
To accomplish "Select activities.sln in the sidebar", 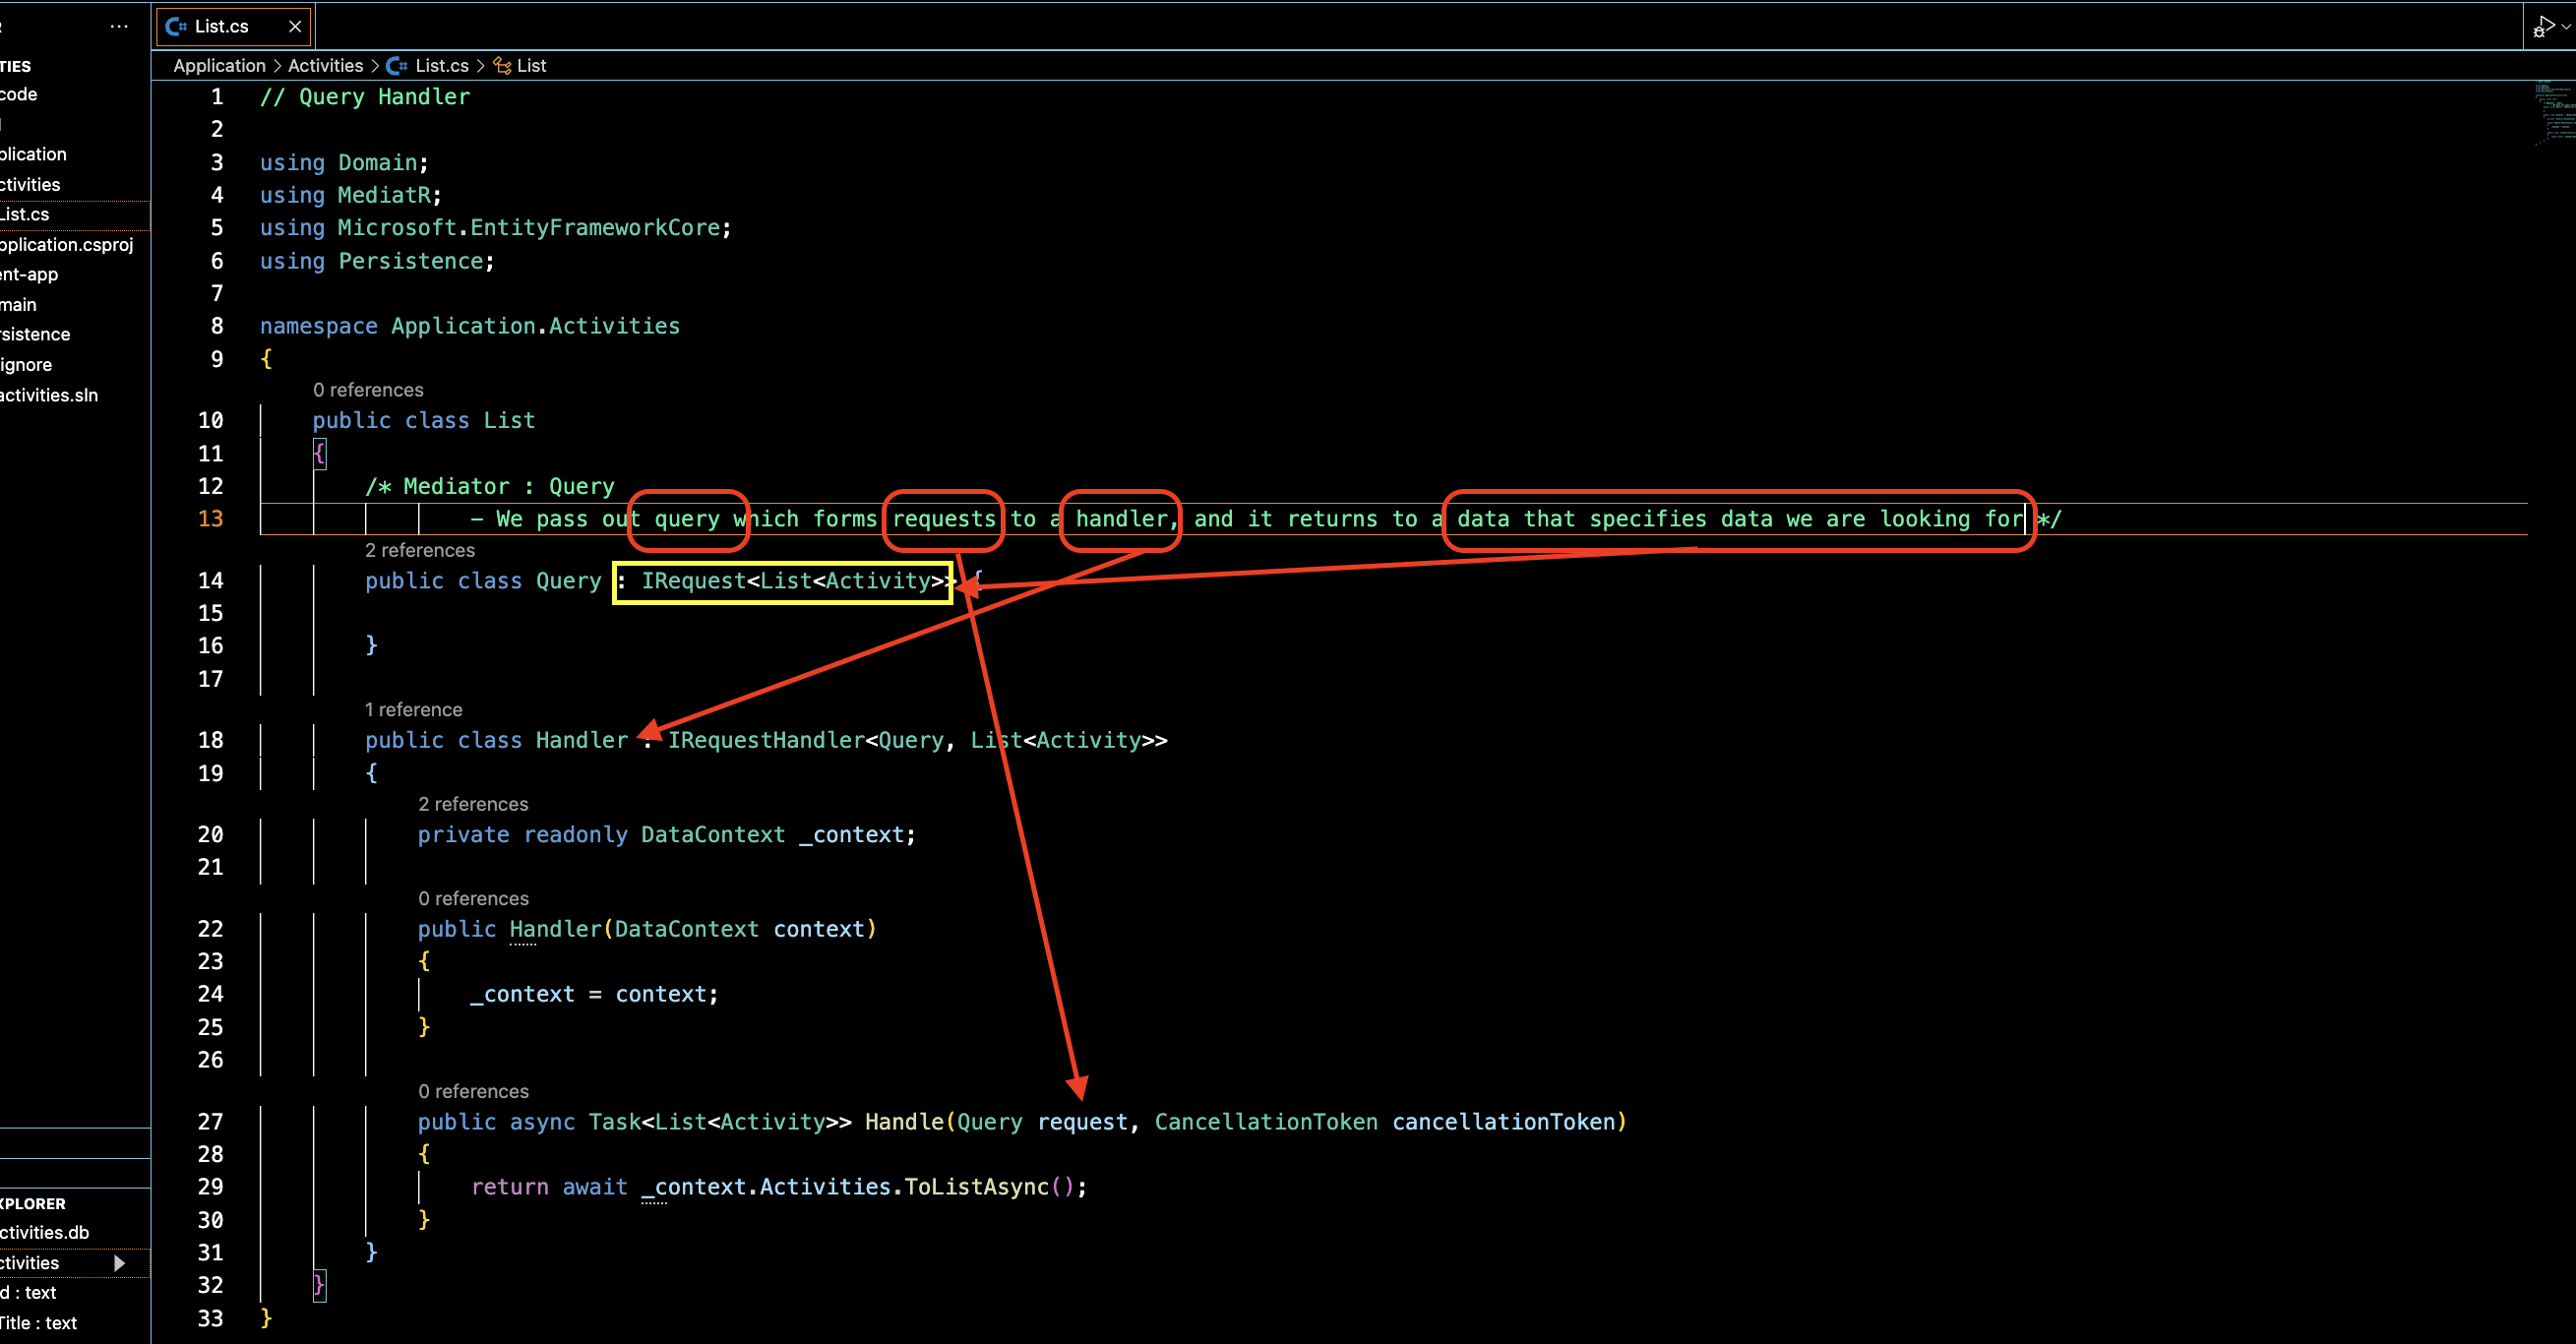I will point(50,395).
